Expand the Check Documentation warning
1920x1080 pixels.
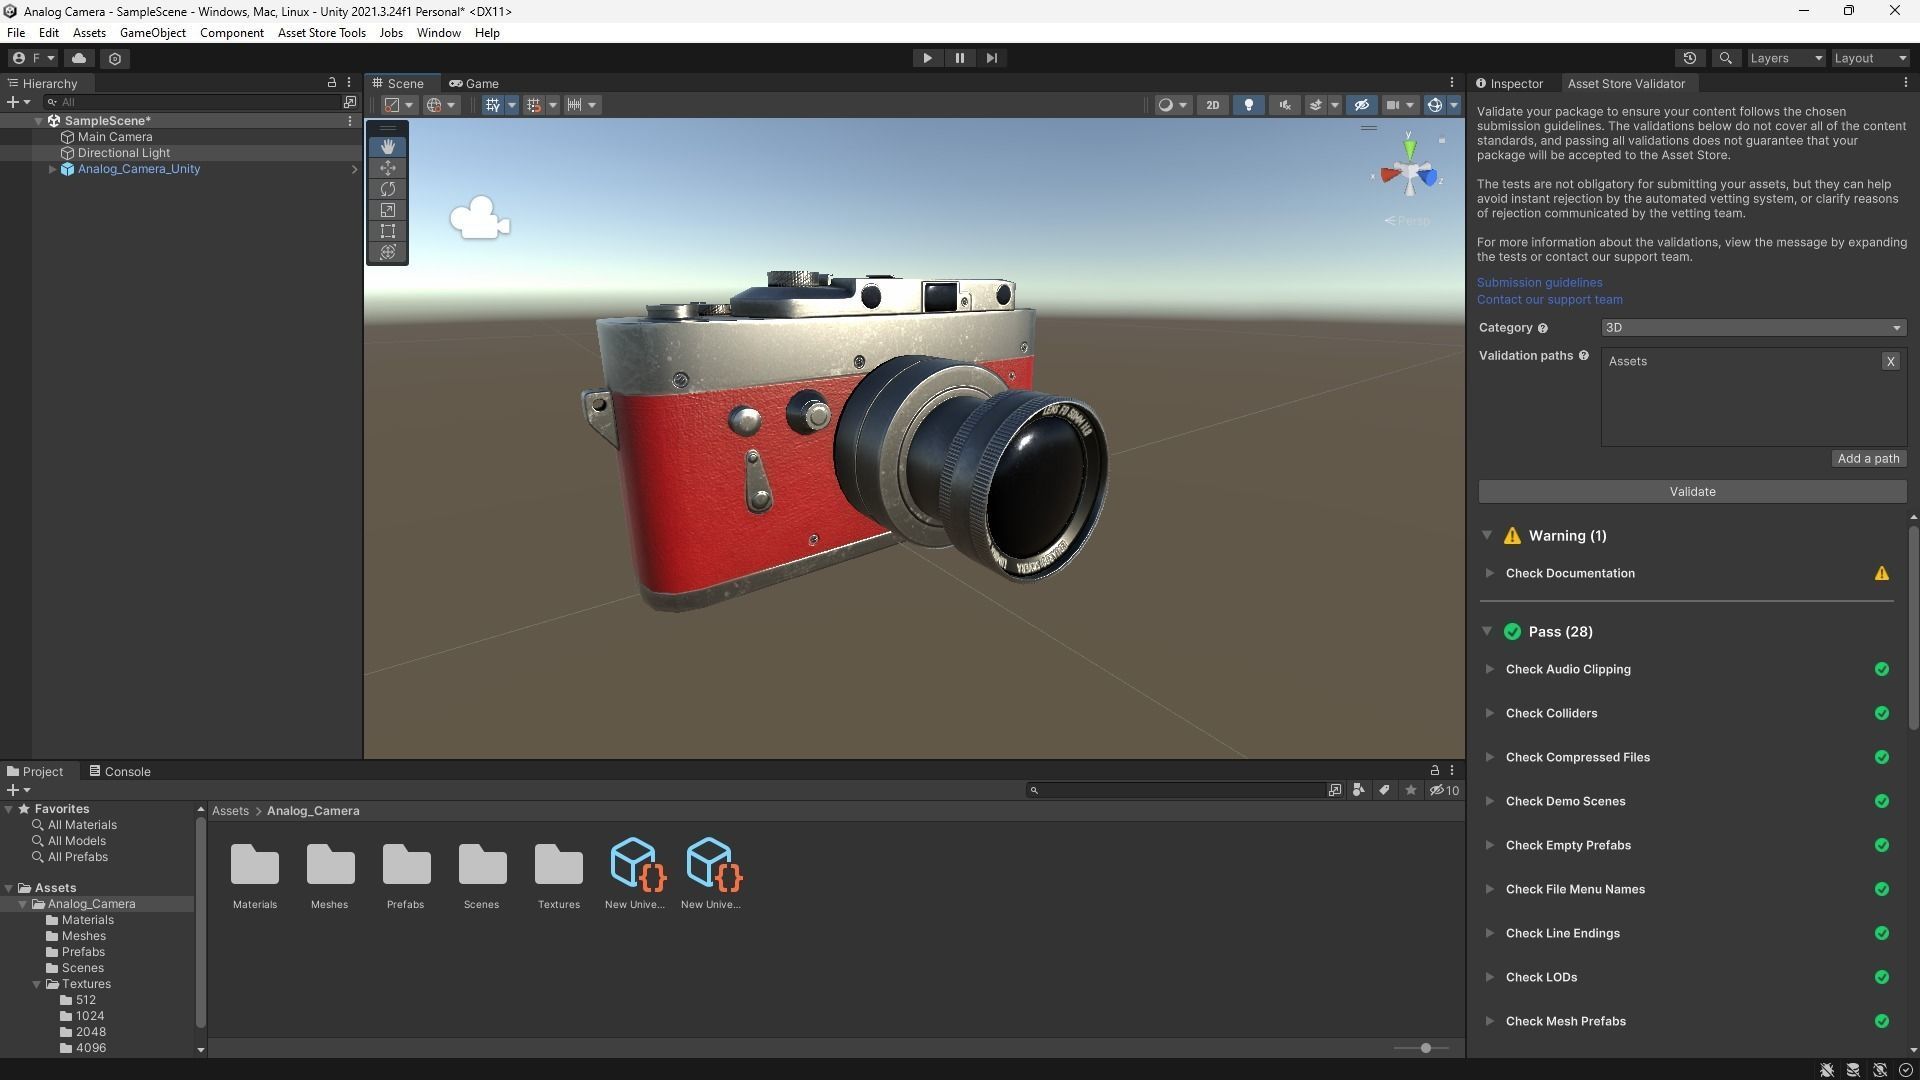[x=1489, y=573]
